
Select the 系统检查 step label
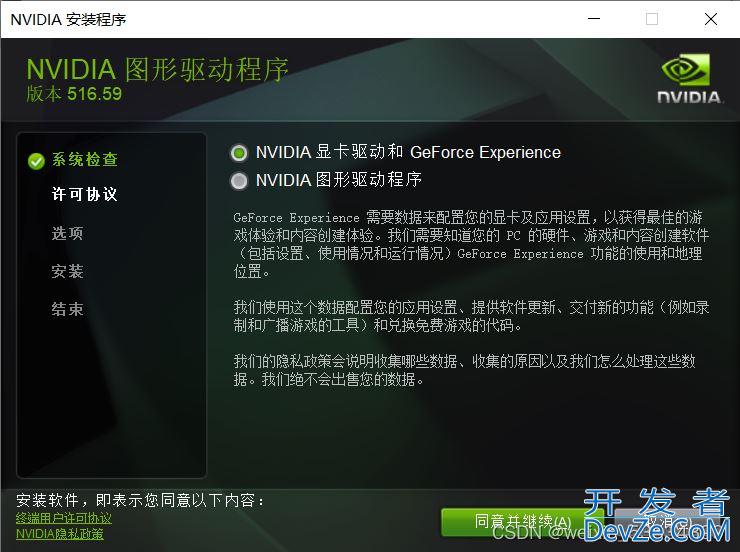85,159
